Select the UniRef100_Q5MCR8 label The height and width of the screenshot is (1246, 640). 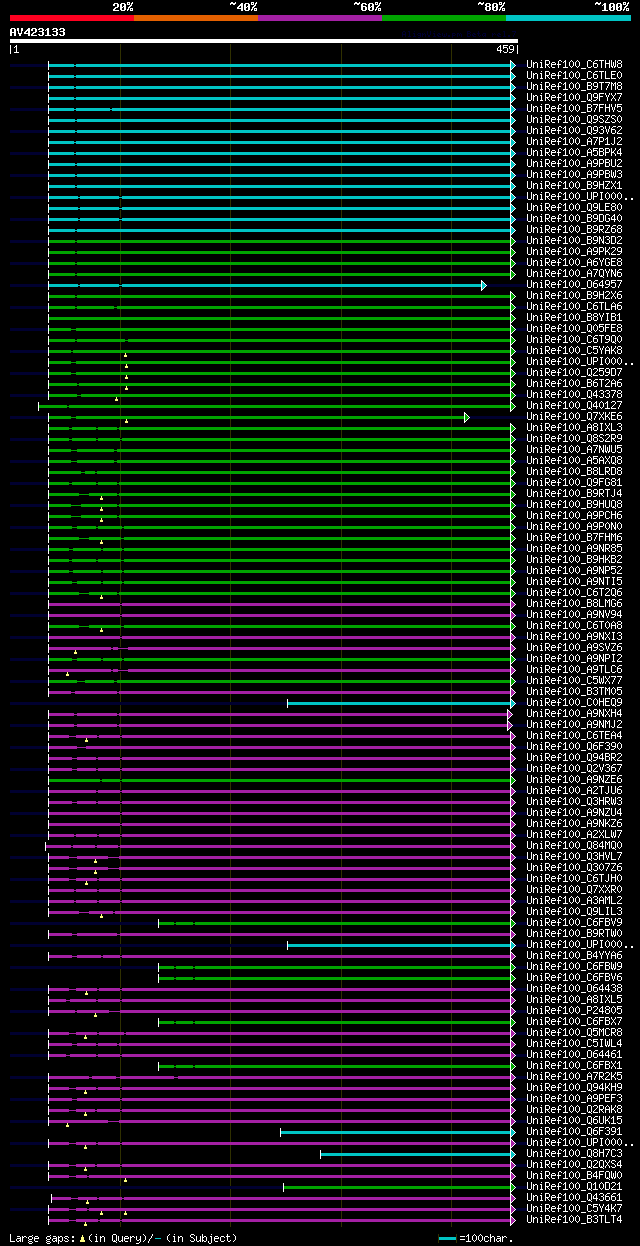click(574, 1032)
